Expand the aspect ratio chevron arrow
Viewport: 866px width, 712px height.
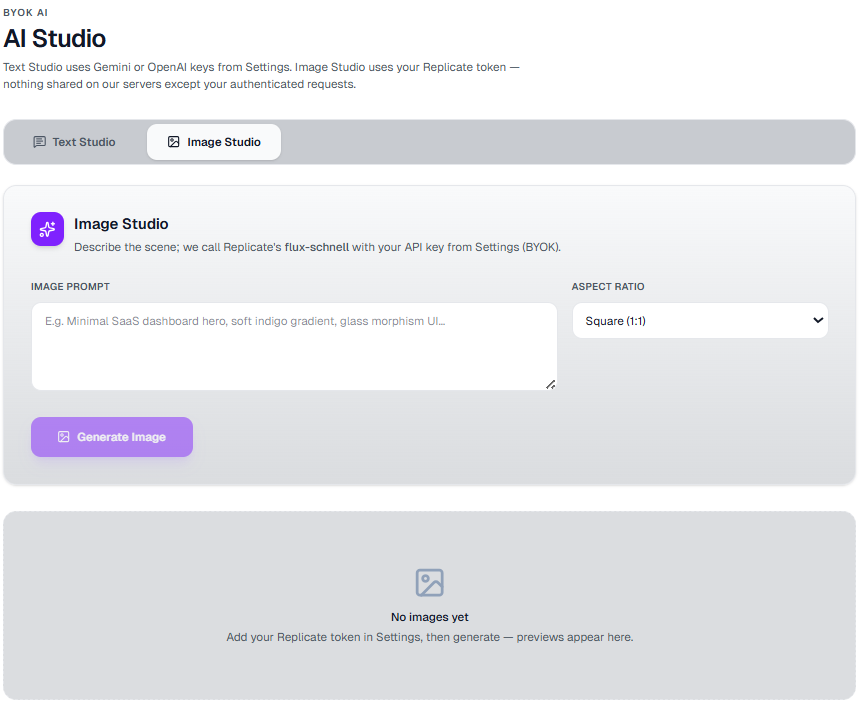[818, 320]
